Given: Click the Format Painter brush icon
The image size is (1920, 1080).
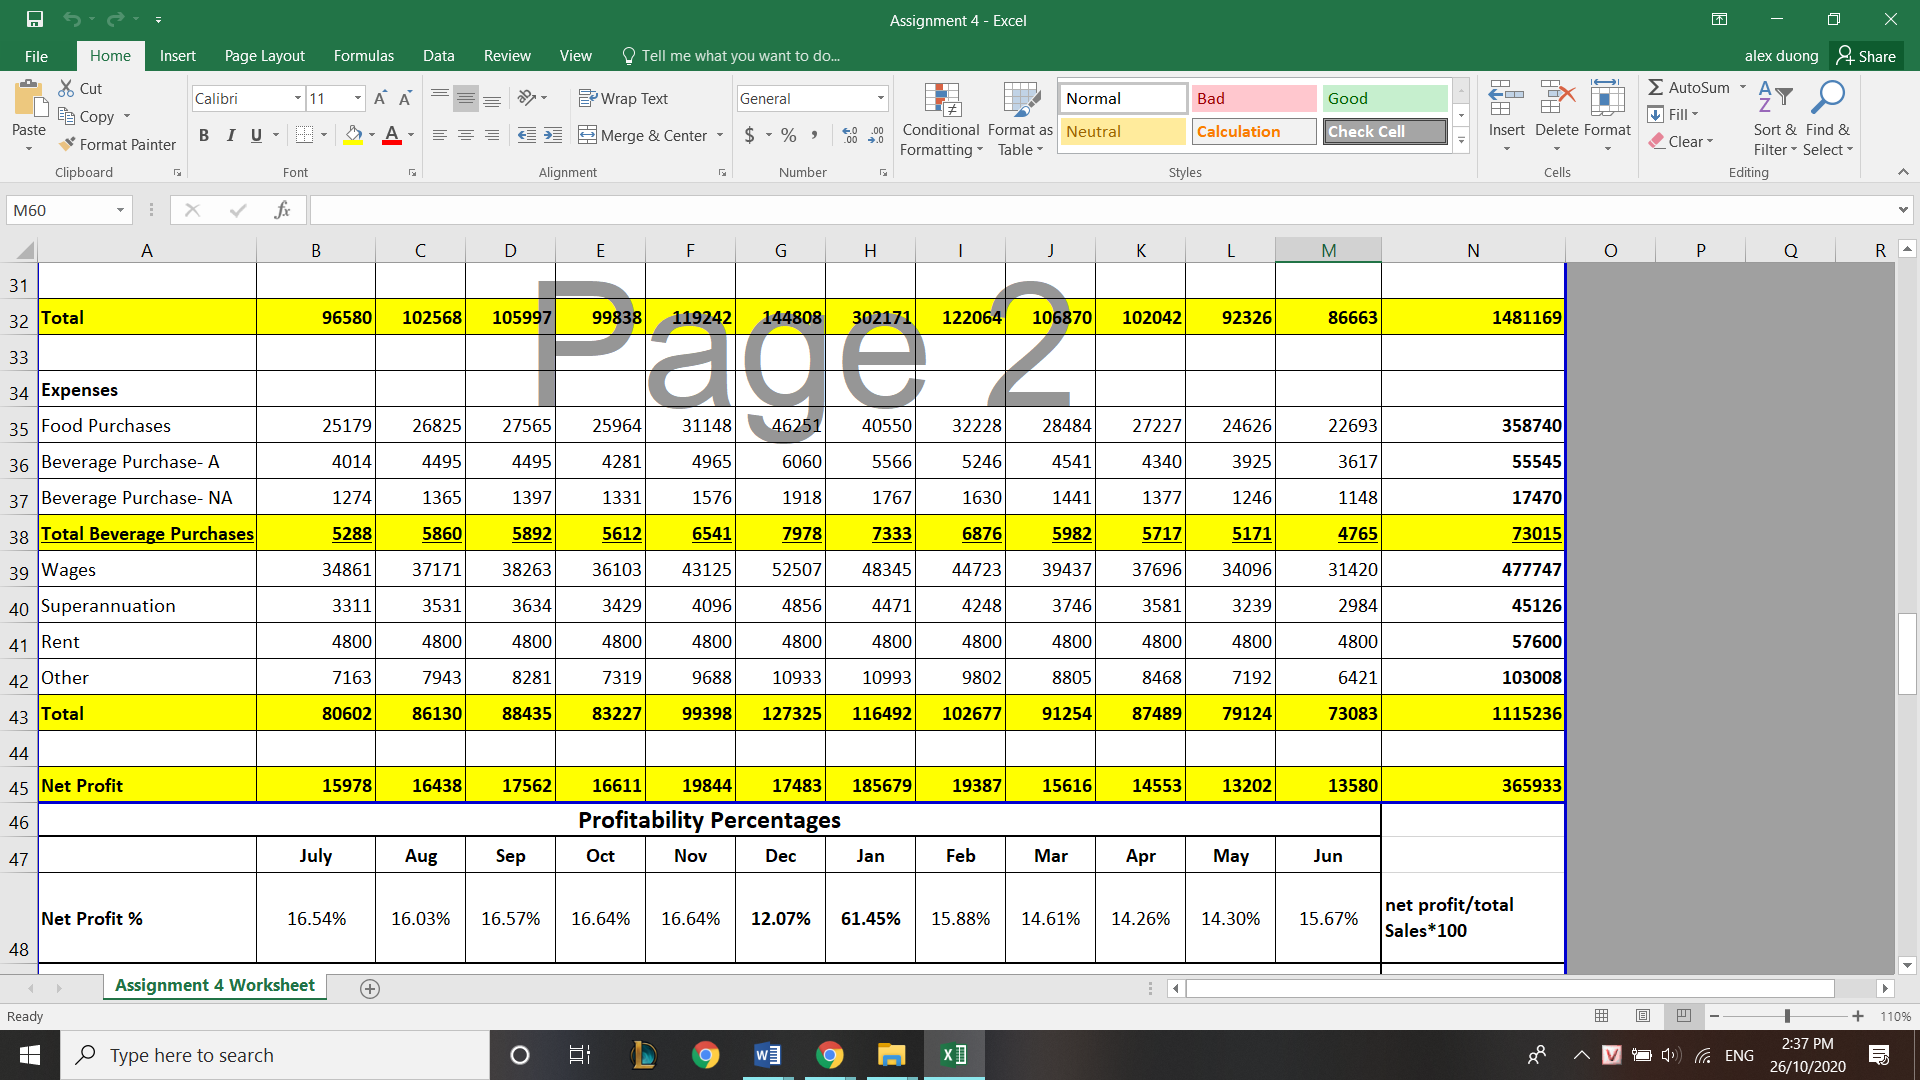Looking at the screenshot, I should click(x=68, y=144).
